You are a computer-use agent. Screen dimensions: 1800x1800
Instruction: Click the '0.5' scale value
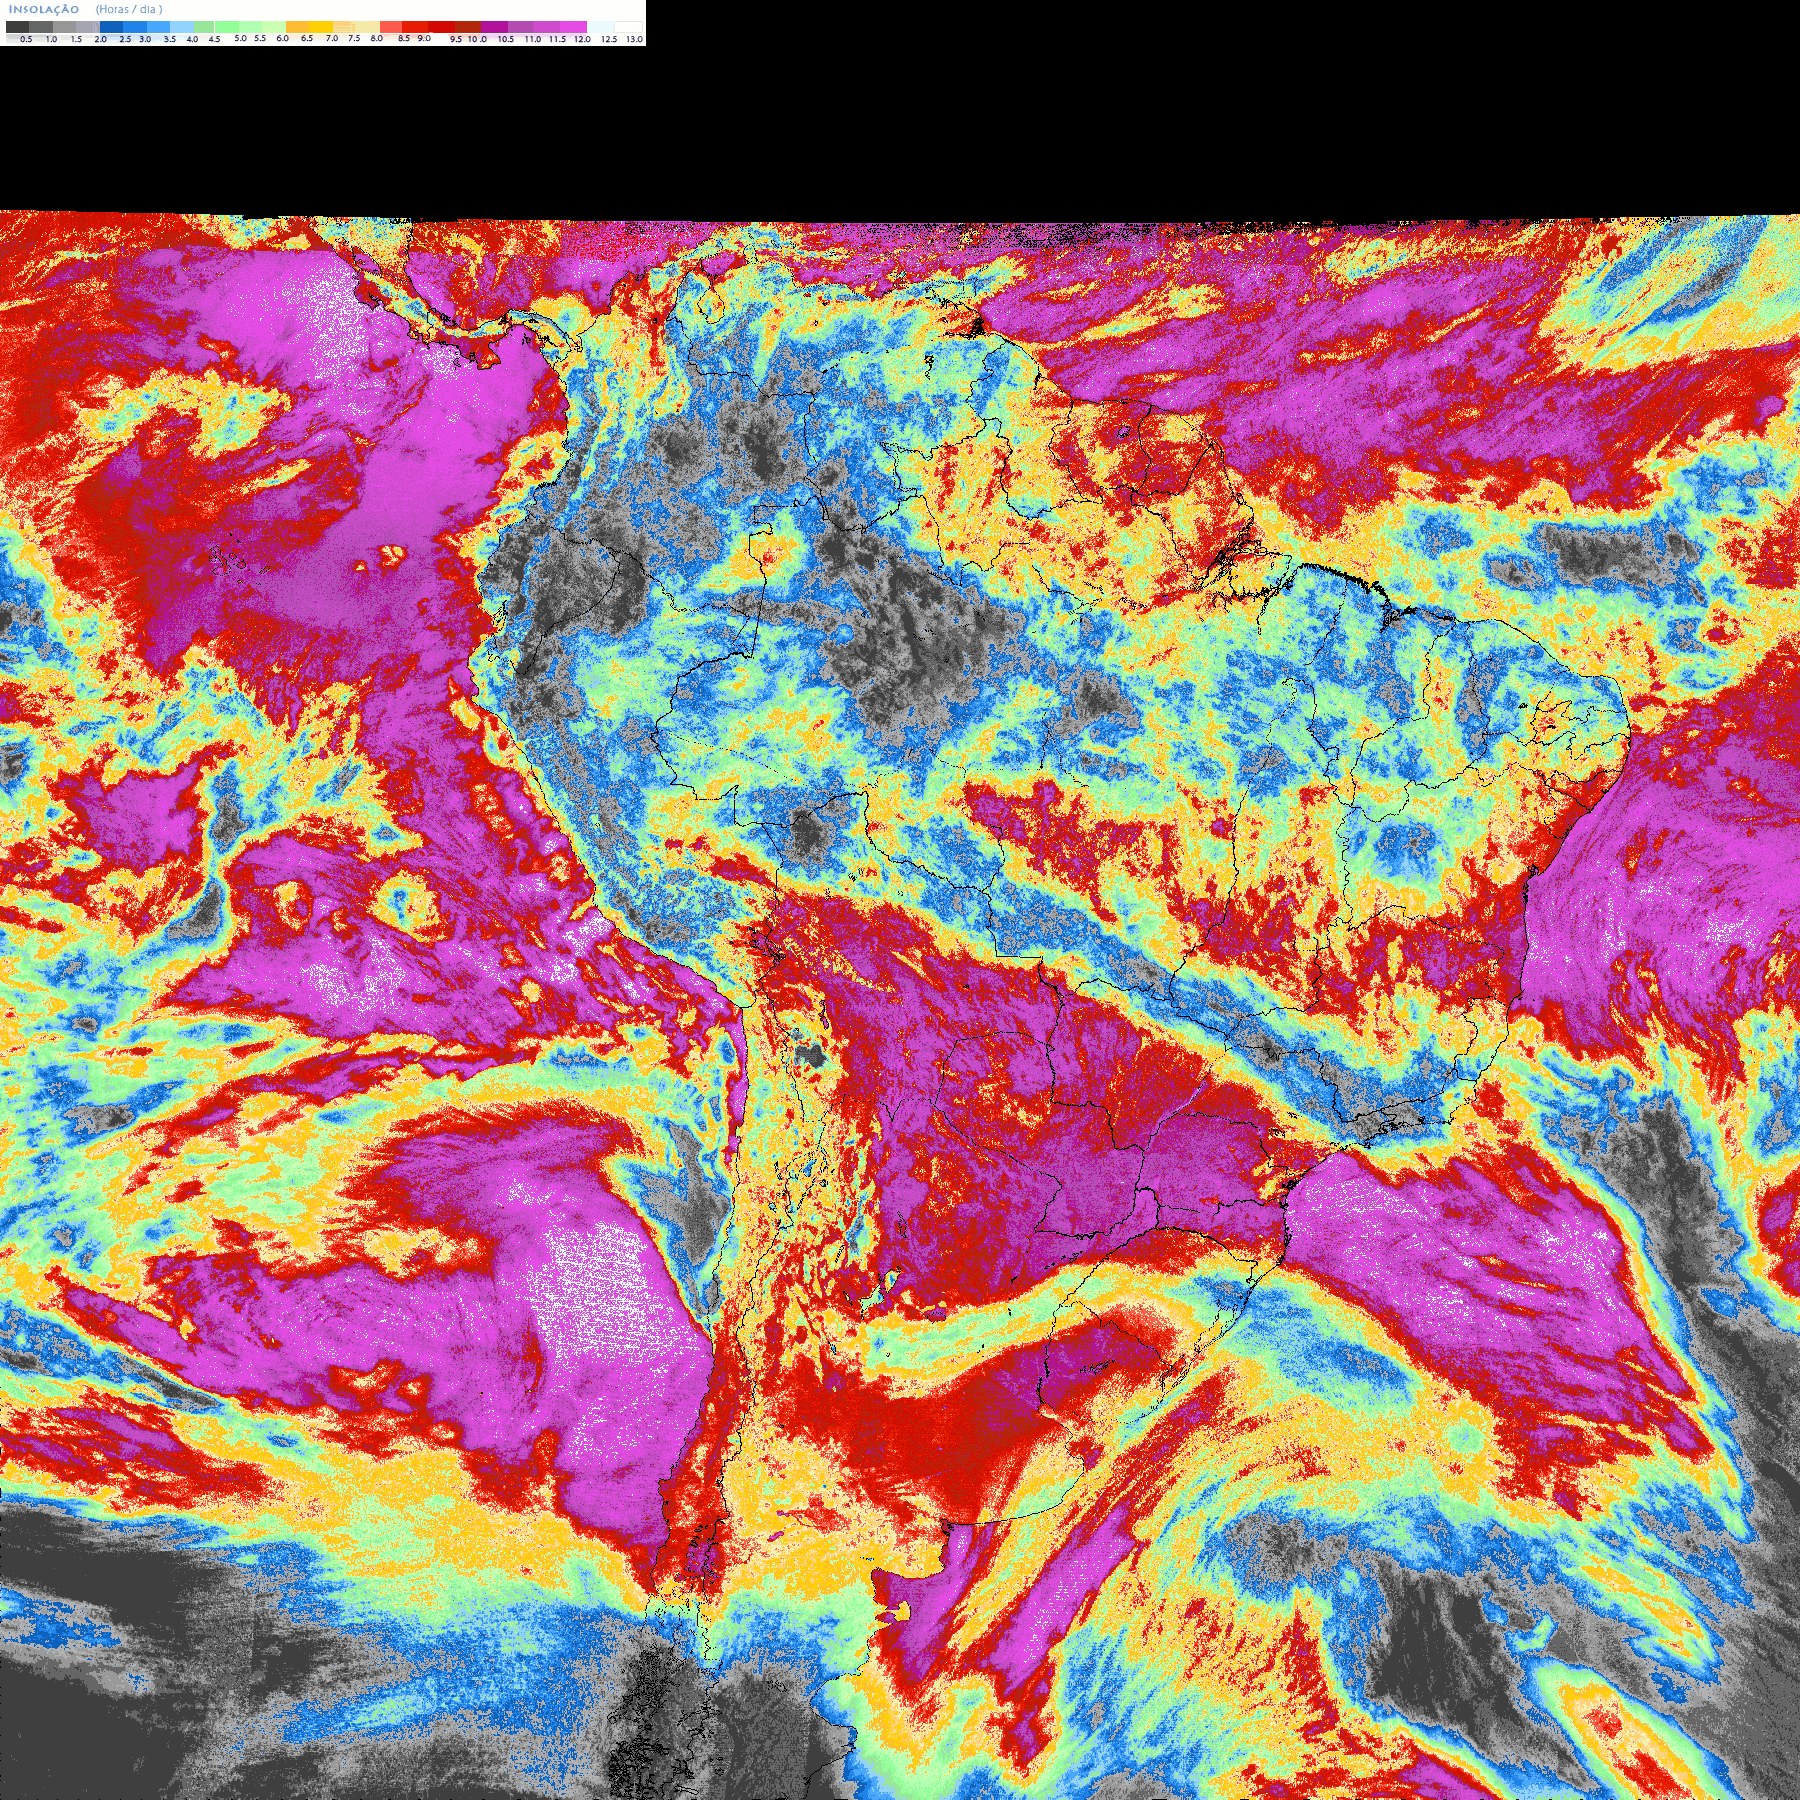(26, 39)
